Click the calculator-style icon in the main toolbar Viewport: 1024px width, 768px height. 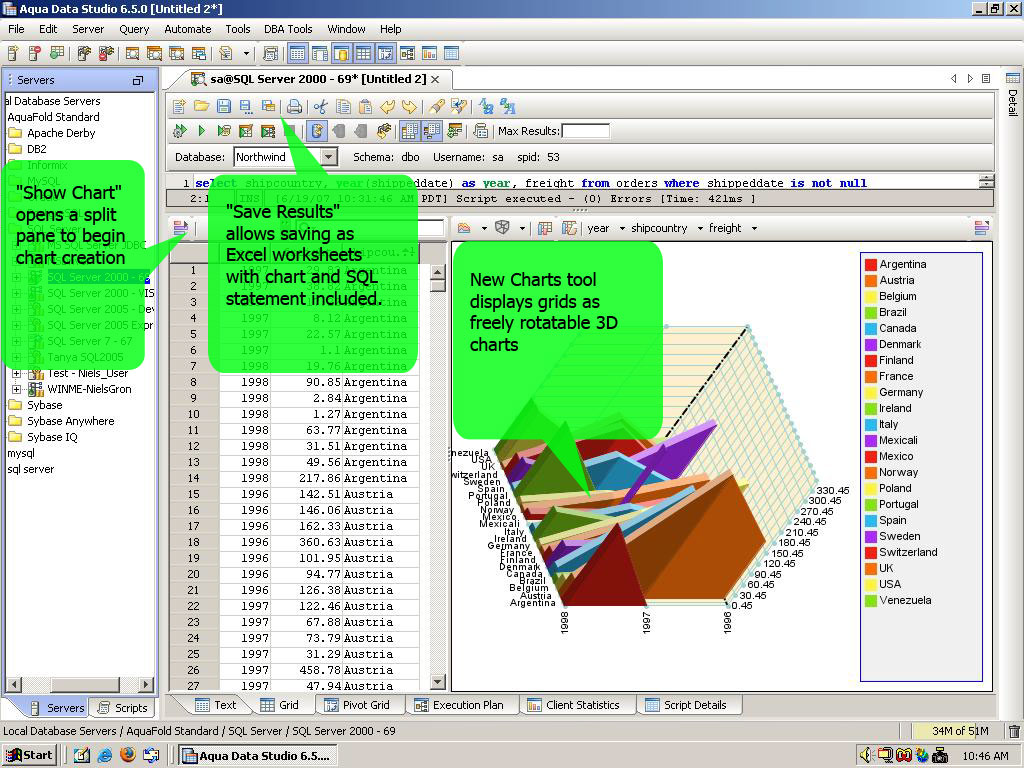tap(270, 54)
